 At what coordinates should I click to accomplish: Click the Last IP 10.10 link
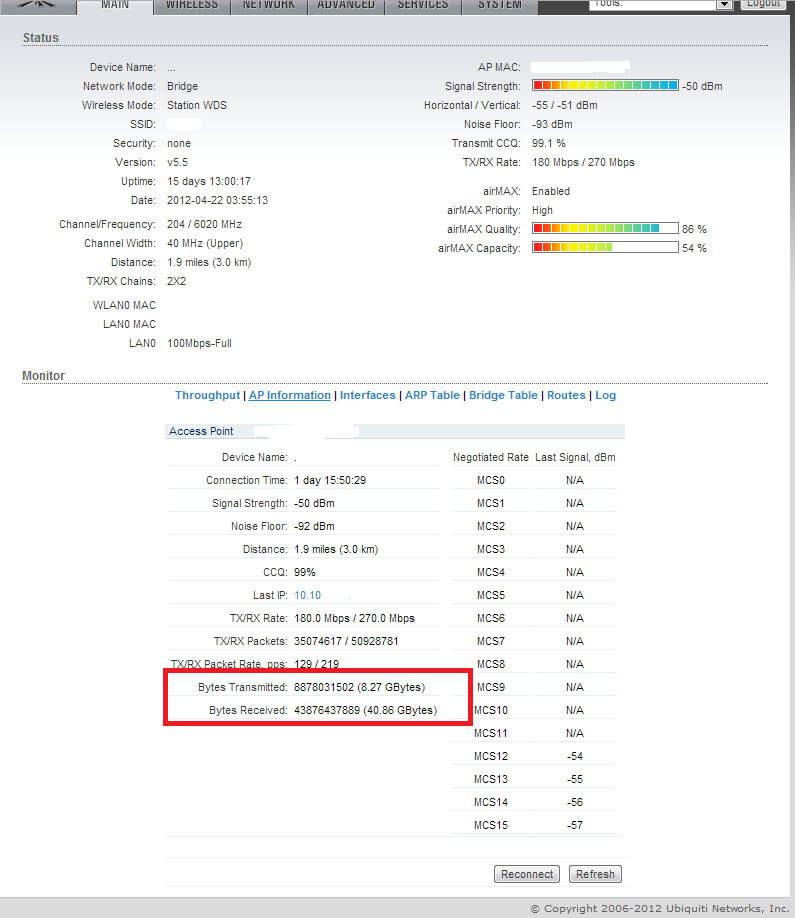click(307, 595)
